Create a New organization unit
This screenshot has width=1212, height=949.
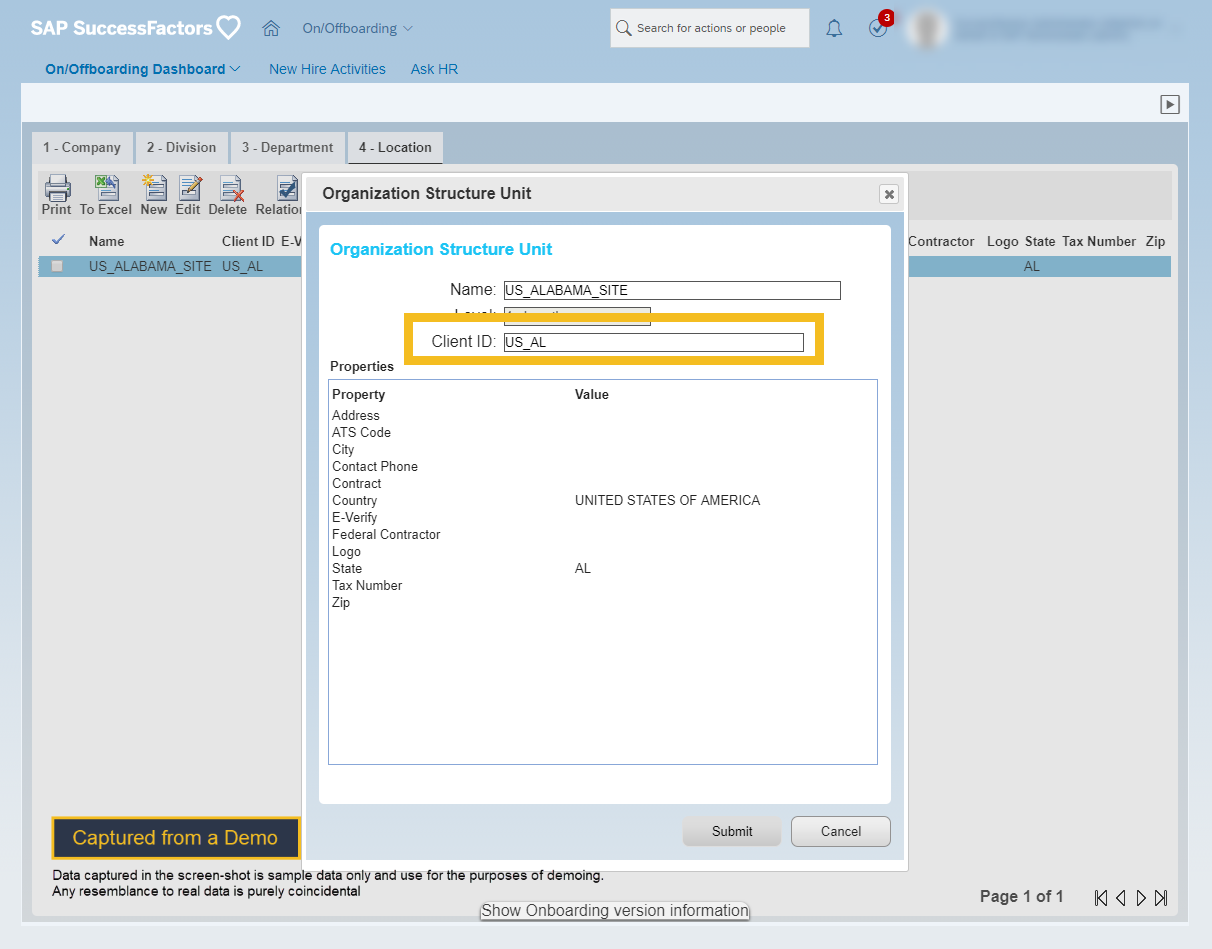point(154,194)
